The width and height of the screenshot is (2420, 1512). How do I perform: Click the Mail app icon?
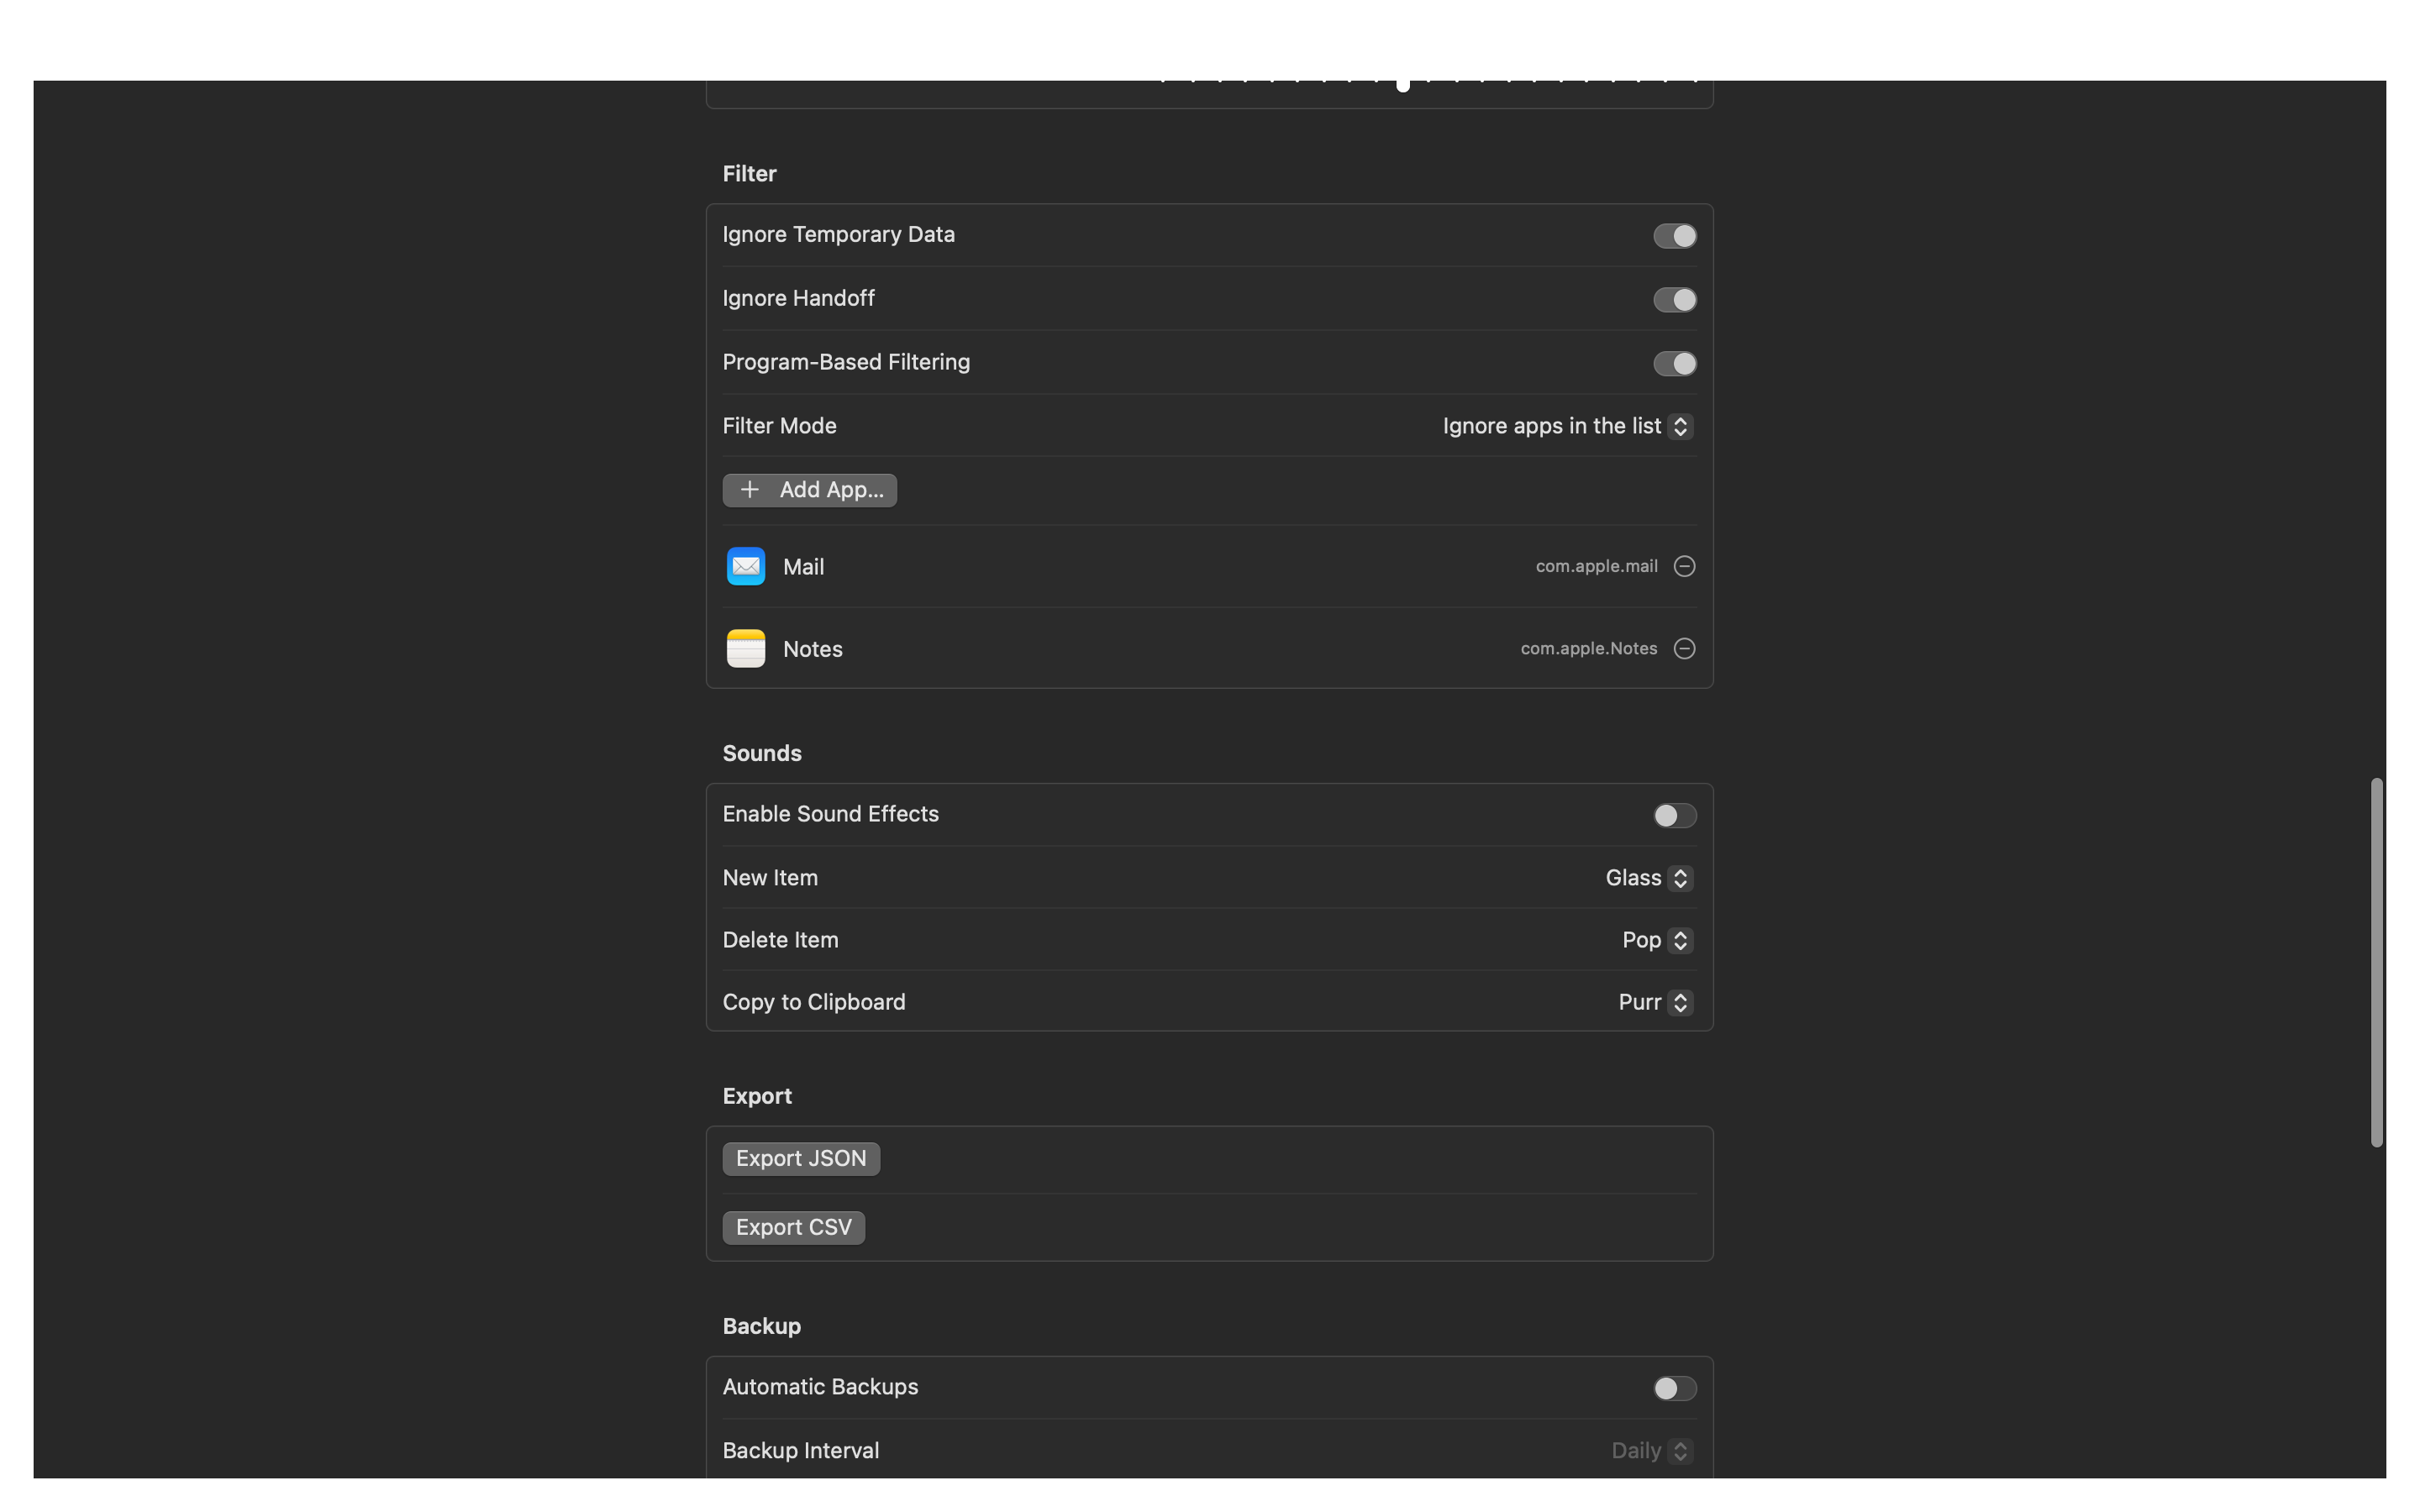(745, 566)
